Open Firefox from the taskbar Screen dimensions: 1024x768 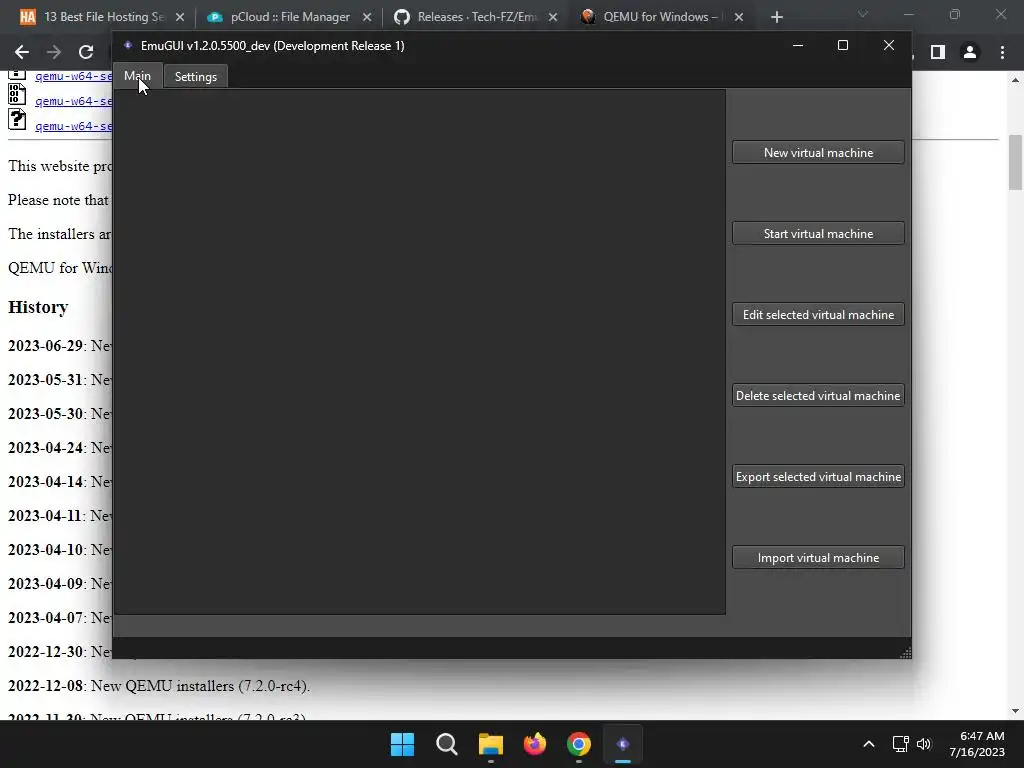click(535, 744)
